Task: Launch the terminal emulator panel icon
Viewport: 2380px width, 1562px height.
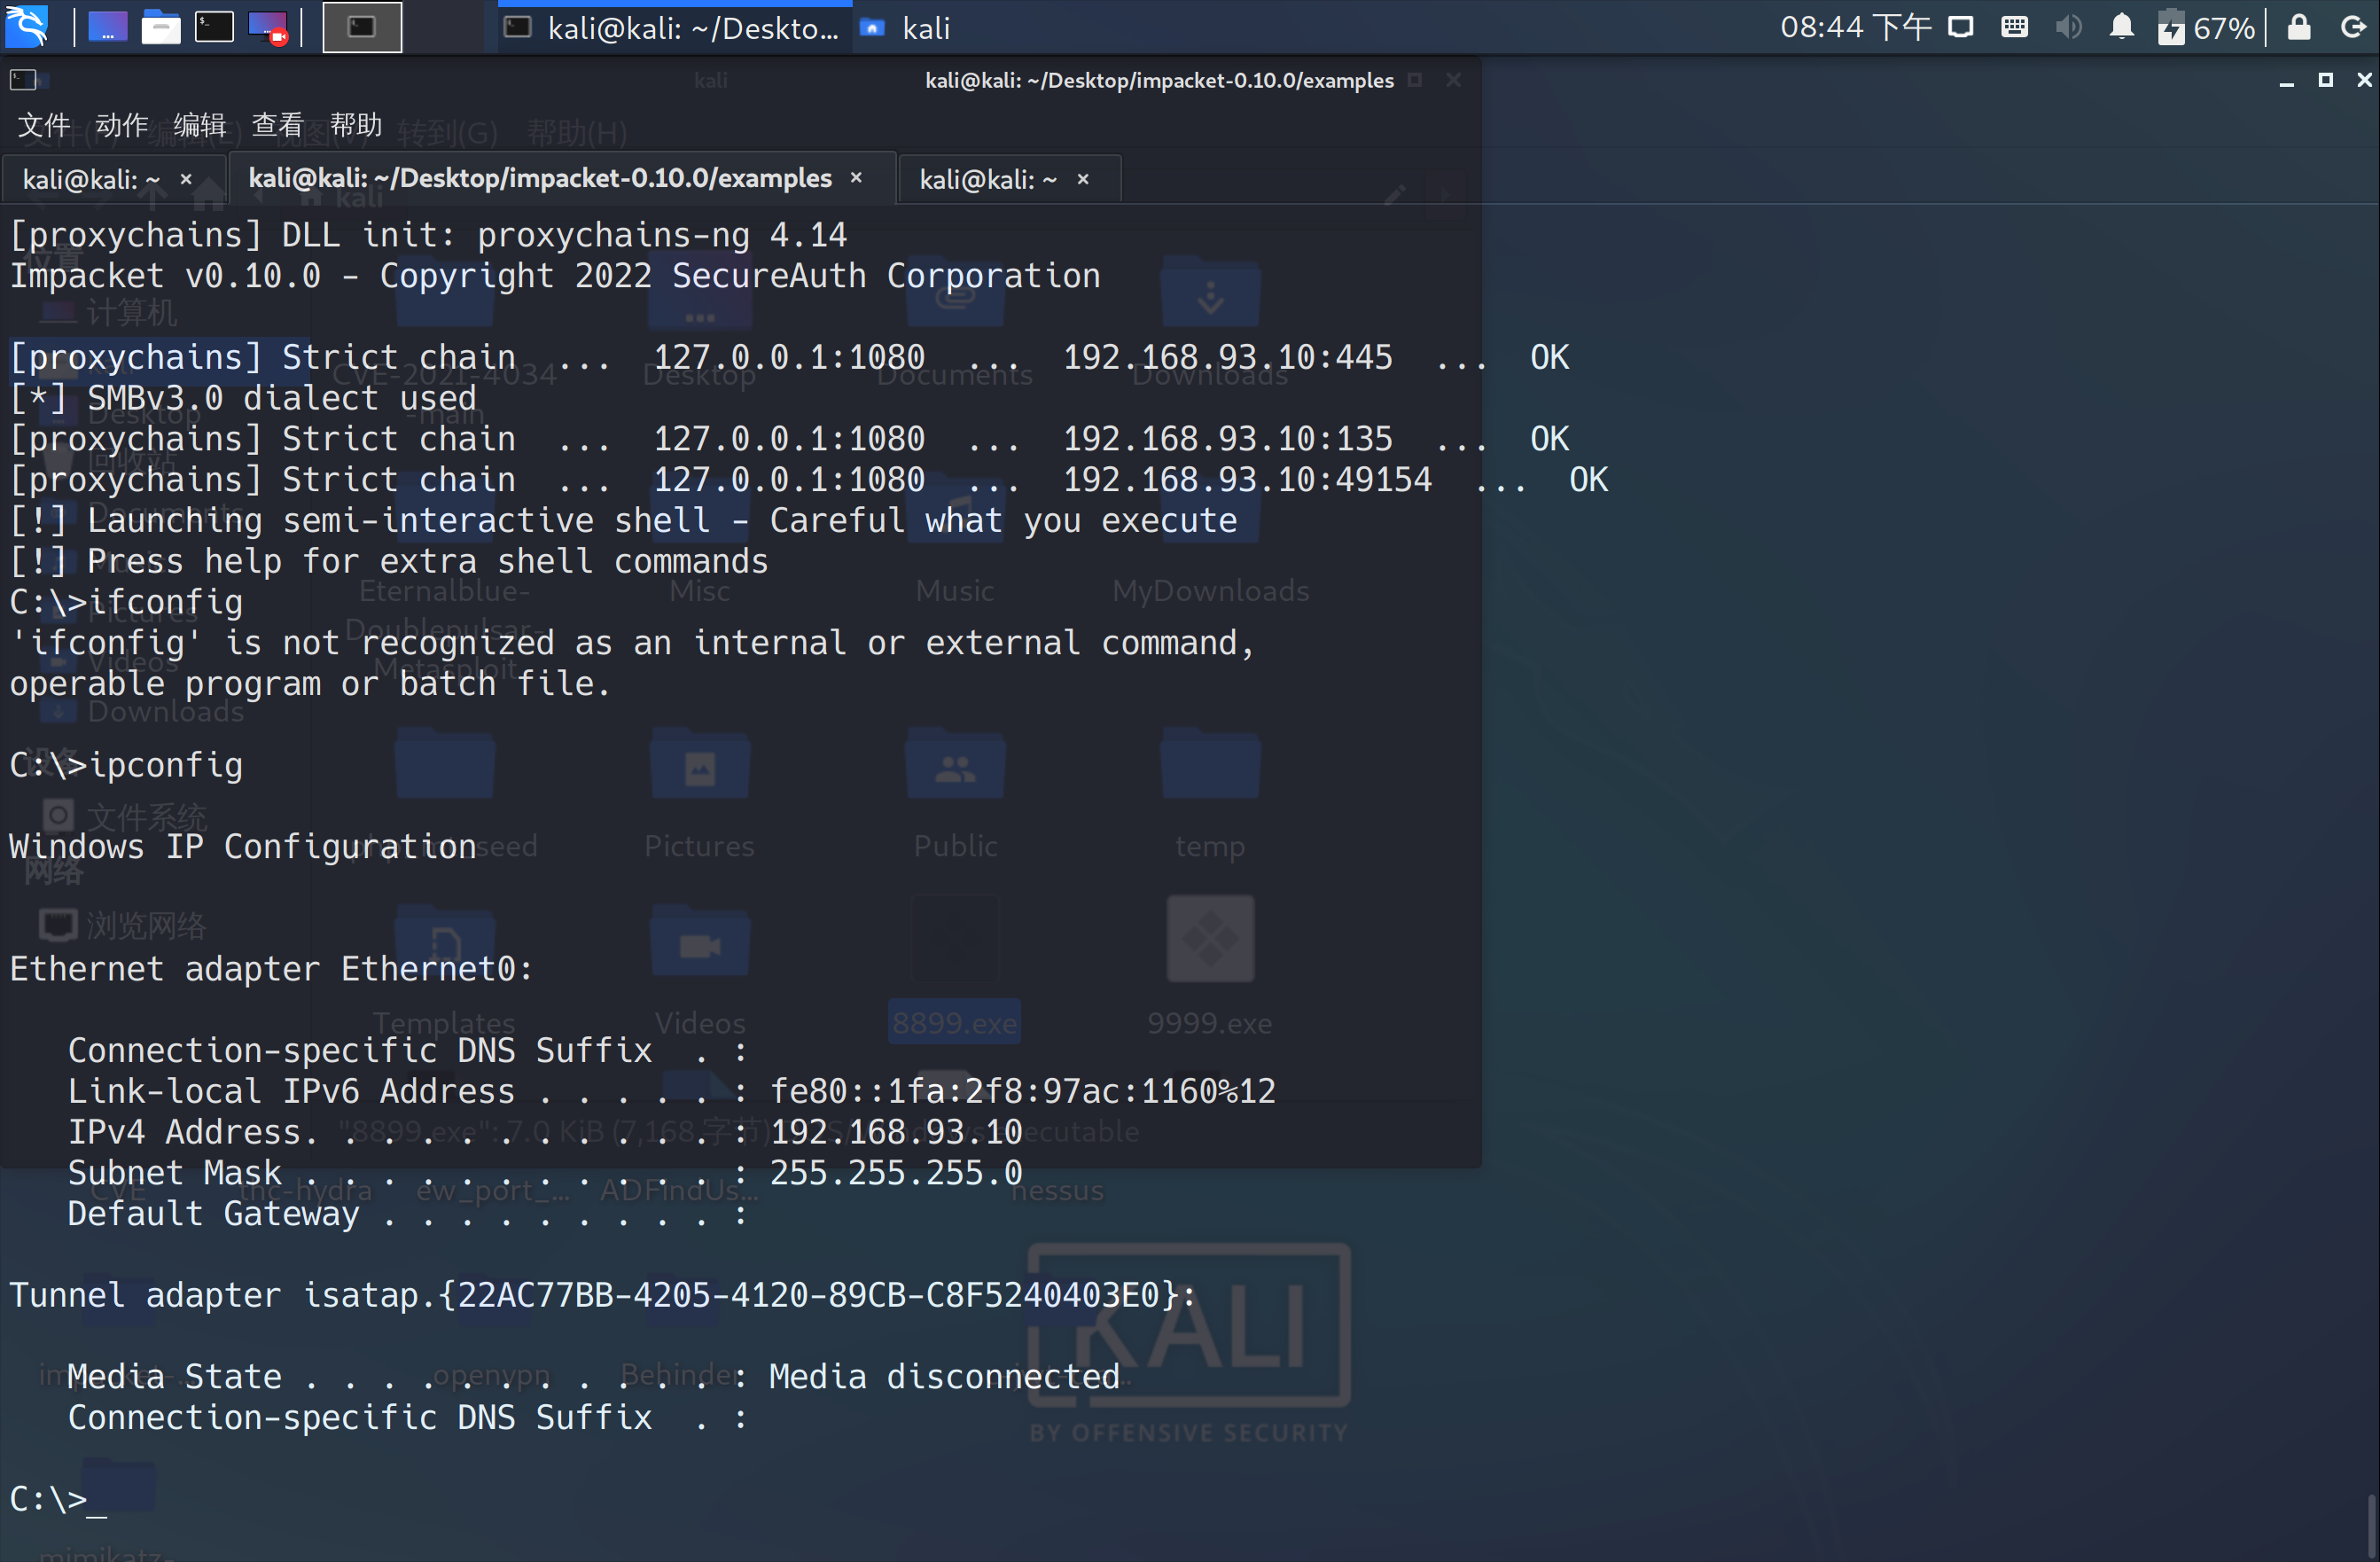Action: (x=214, y=27)
